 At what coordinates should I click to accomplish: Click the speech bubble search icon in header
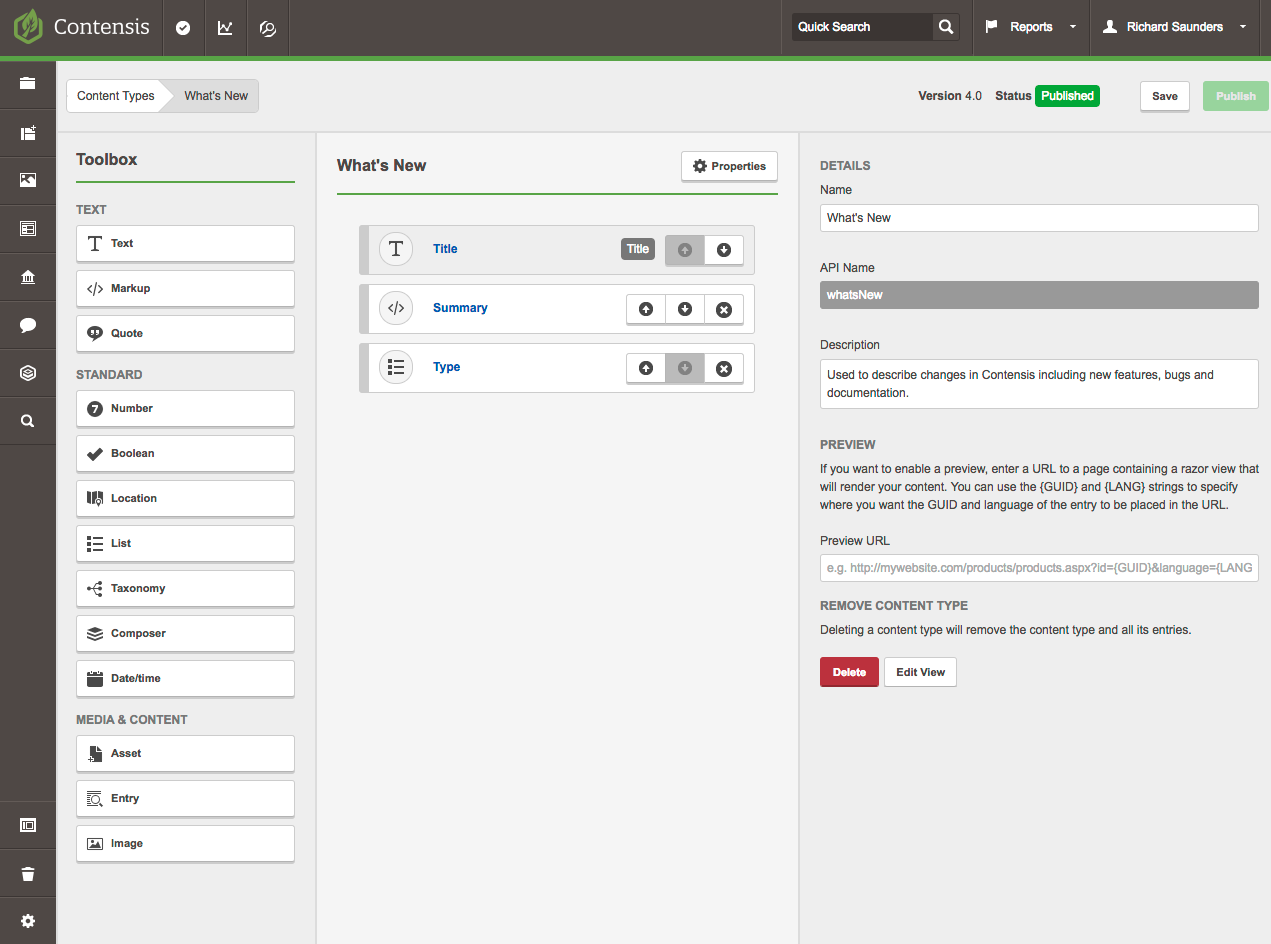tap(267, 28)
